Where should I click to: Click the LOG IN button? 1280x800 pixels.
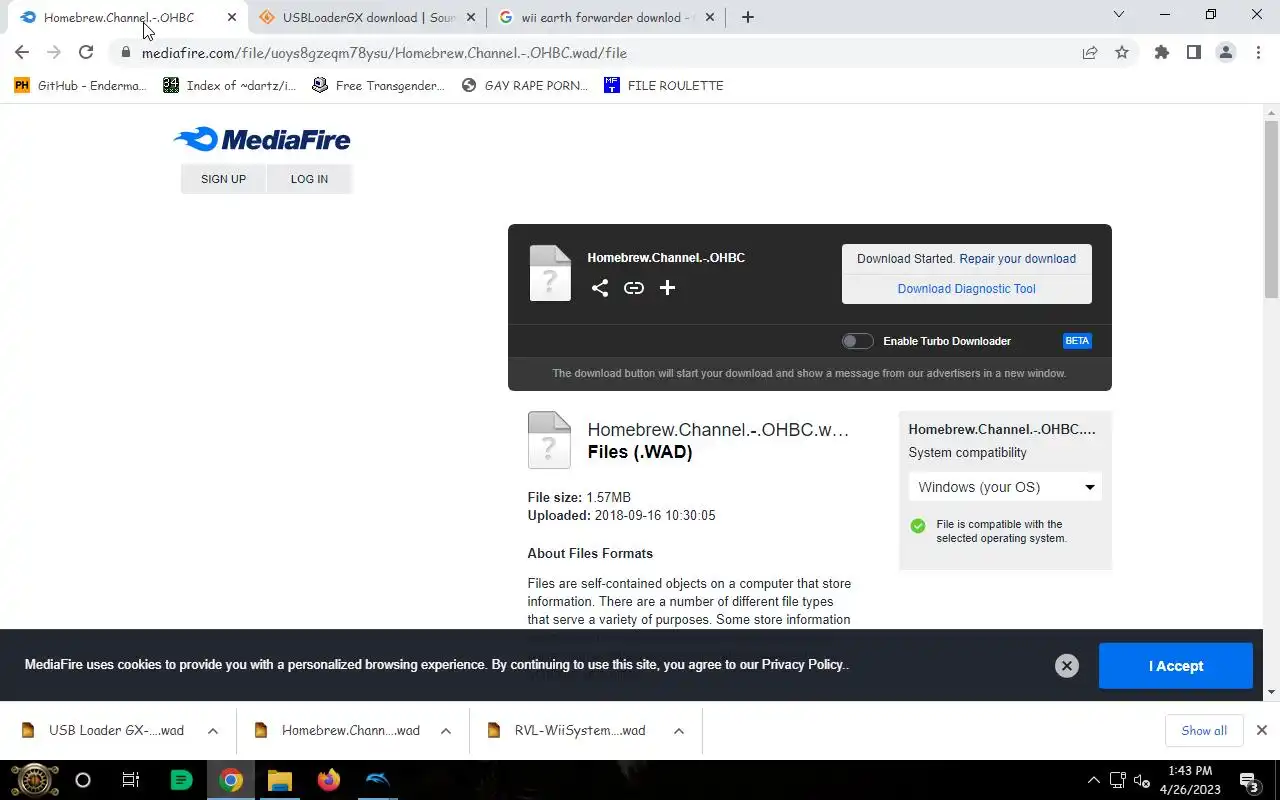tap(309, 179)
